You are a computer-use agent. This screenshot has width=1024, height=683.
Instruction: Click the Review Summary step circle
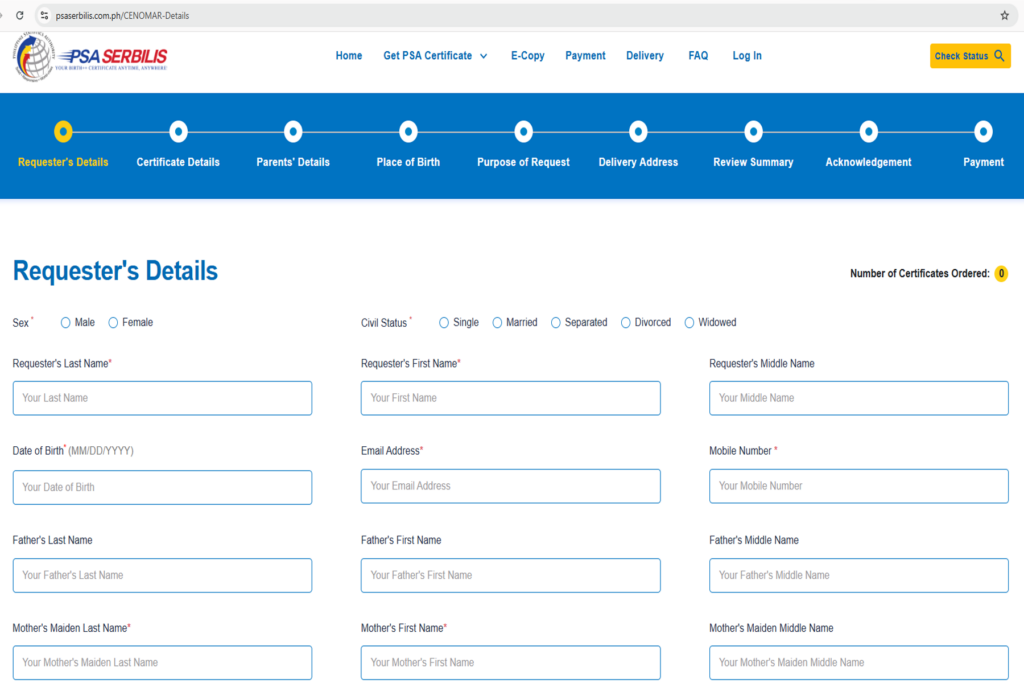(753, 132)
